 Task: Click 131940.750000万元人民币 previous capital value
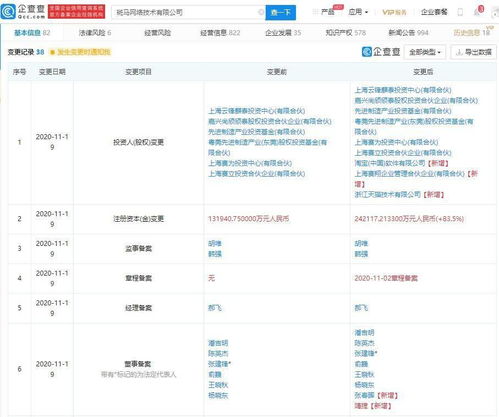coord(248,219)
